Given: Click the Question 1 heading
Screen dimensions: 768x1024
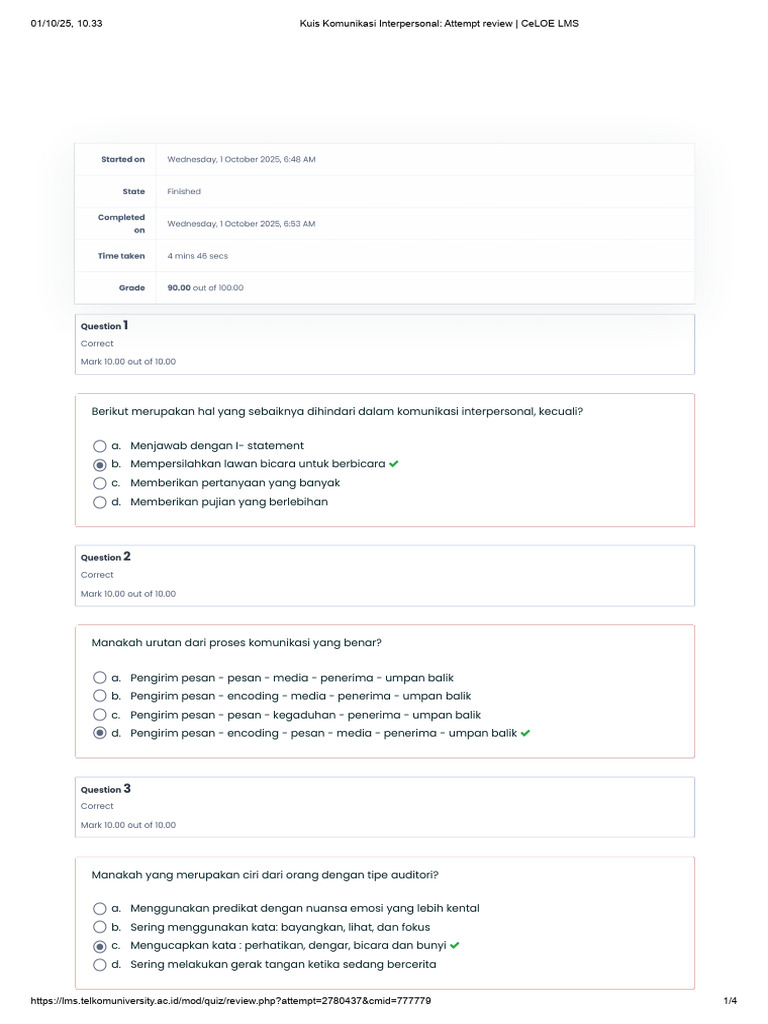Looking at the screenshot, I should (104, 326).
